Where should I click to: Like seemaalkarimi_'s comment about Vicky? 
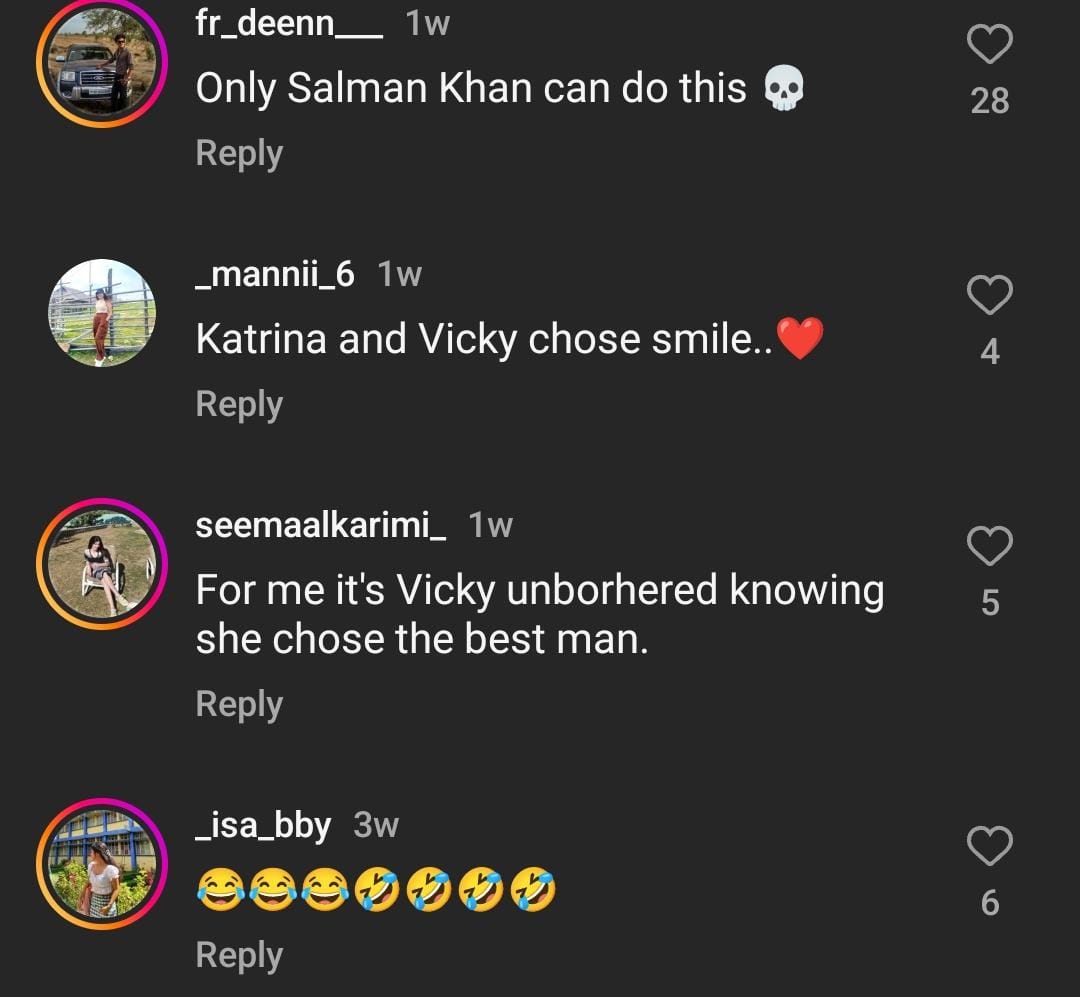[x=990, y=546]
